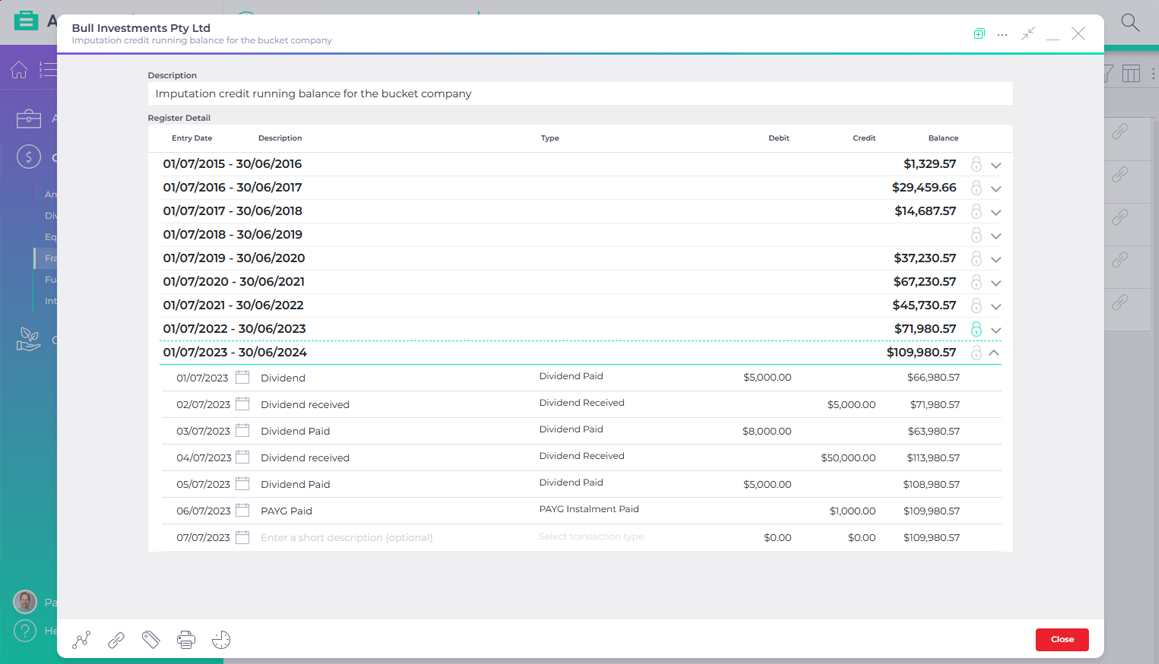Viewport: 1159px width, 664px height.
Task: Click the Close button
Action: click(x=1062, y=639)
